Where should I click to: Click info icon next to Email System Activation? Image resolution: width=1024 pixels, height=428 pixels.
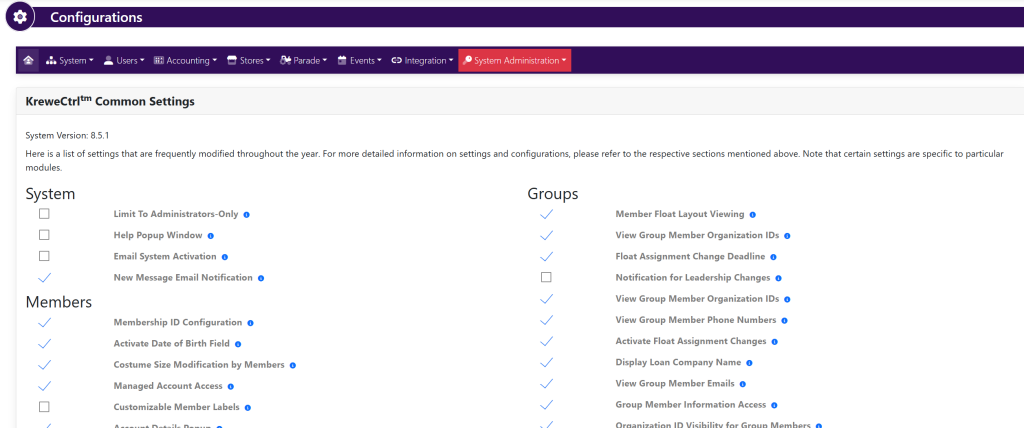[x=225, y=257]
